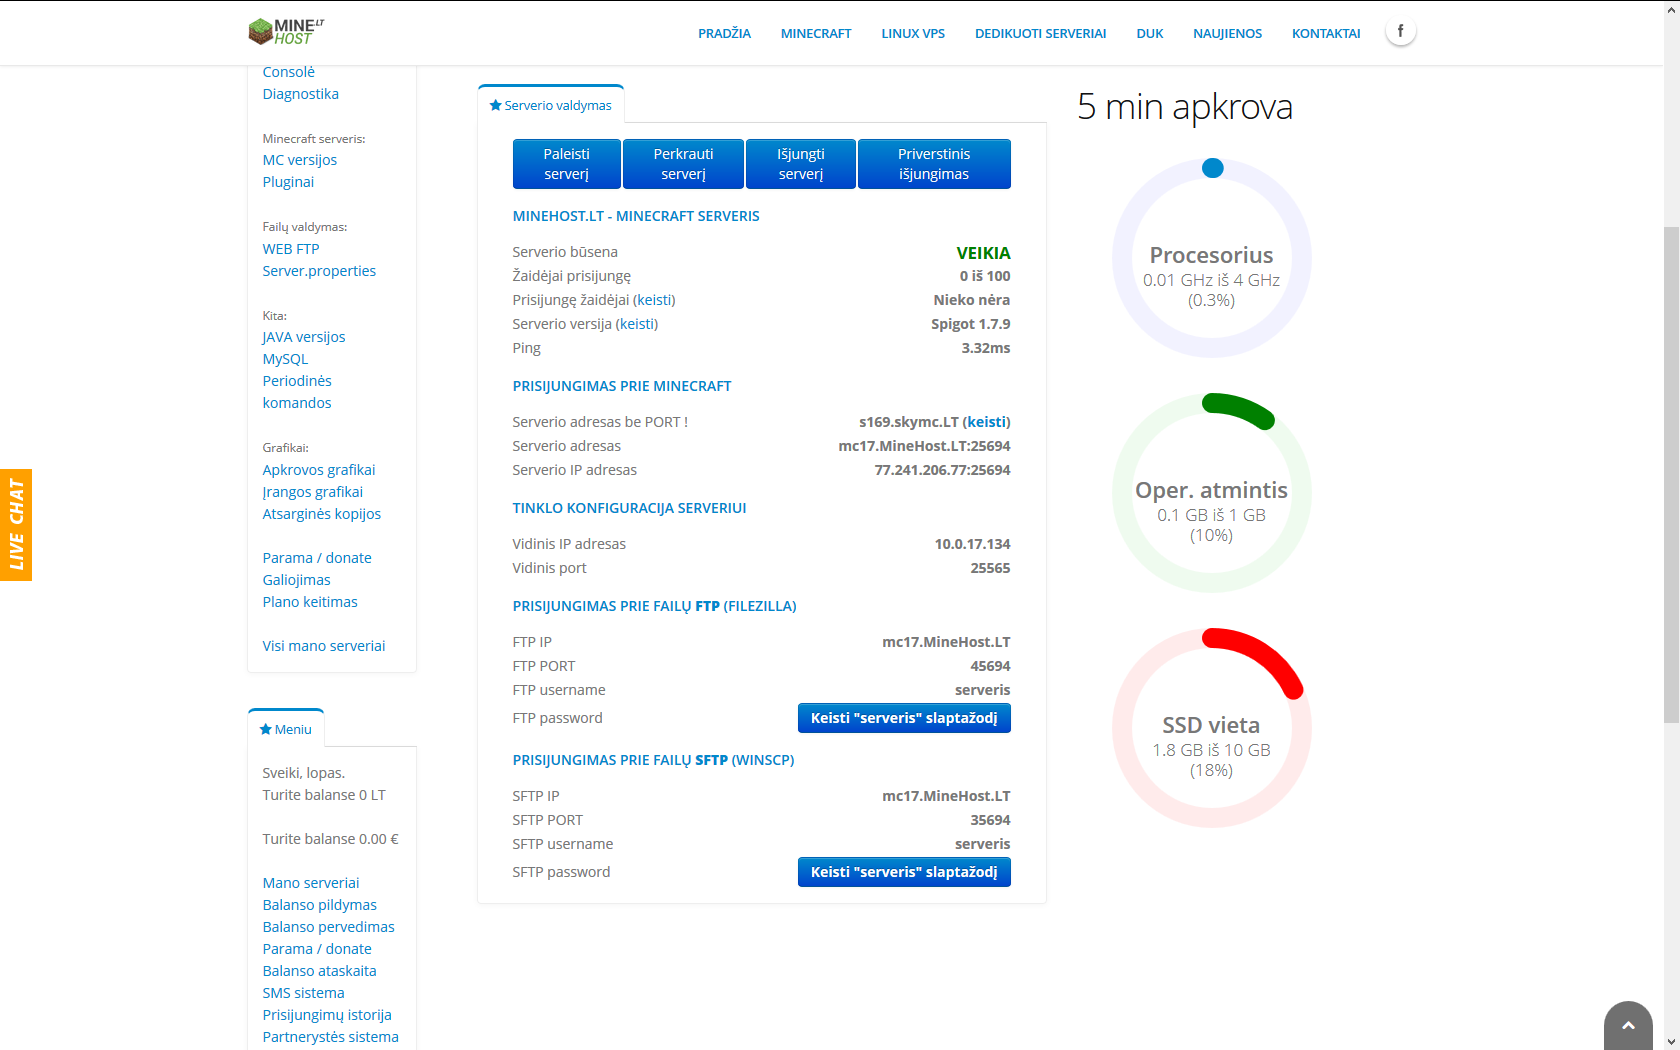This screenshot has width=1680, height=1050.
Task: Select the Serverio valdymas tab
Action: click(x=551, y=105)
